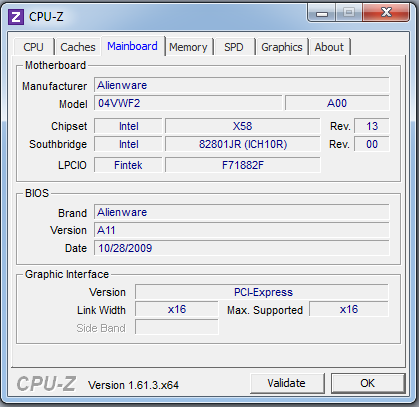Click the Model field 04VWF2

tap(188, 103)
